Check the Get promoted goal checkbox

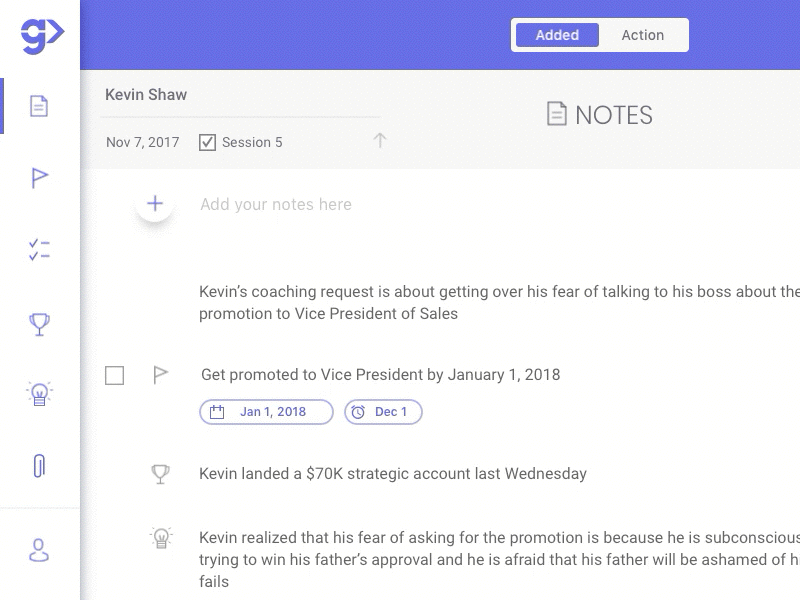point(115,375)
